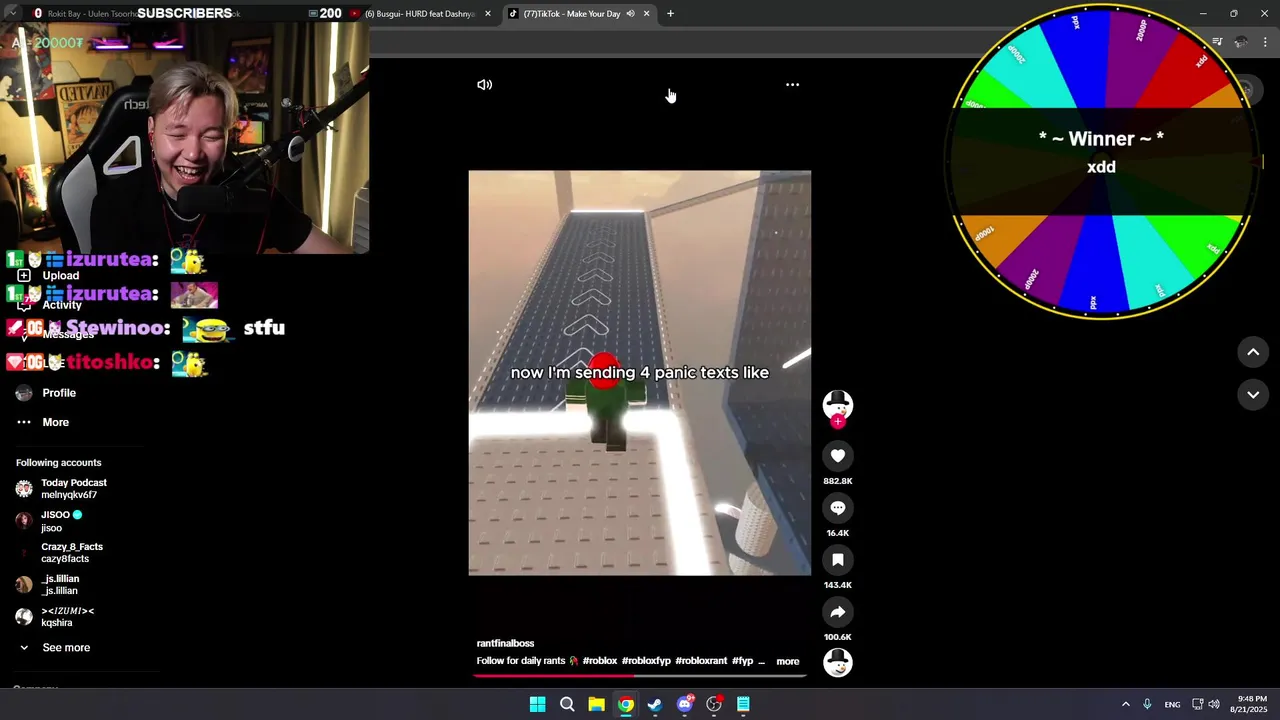Open Steam from taskbar
The width and height of the screenshot is (1280, 720).
click(x=655, y=704)
